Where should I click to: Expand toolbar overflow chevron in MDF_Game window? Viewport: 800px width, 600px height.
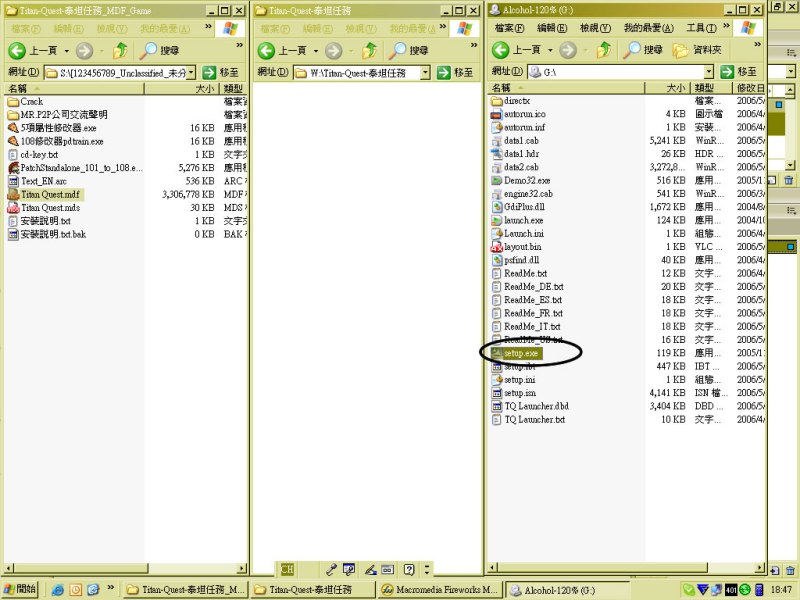(239, 45)
